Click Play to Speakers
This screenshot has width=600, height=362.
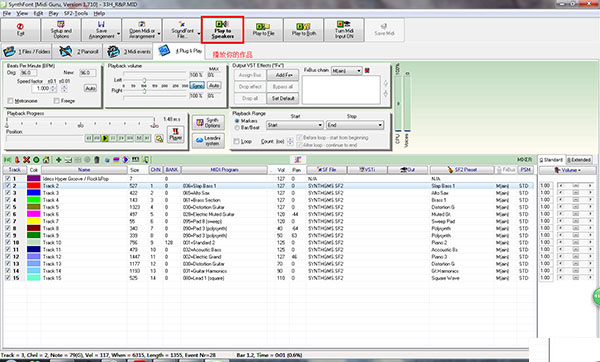pos(223,30)
